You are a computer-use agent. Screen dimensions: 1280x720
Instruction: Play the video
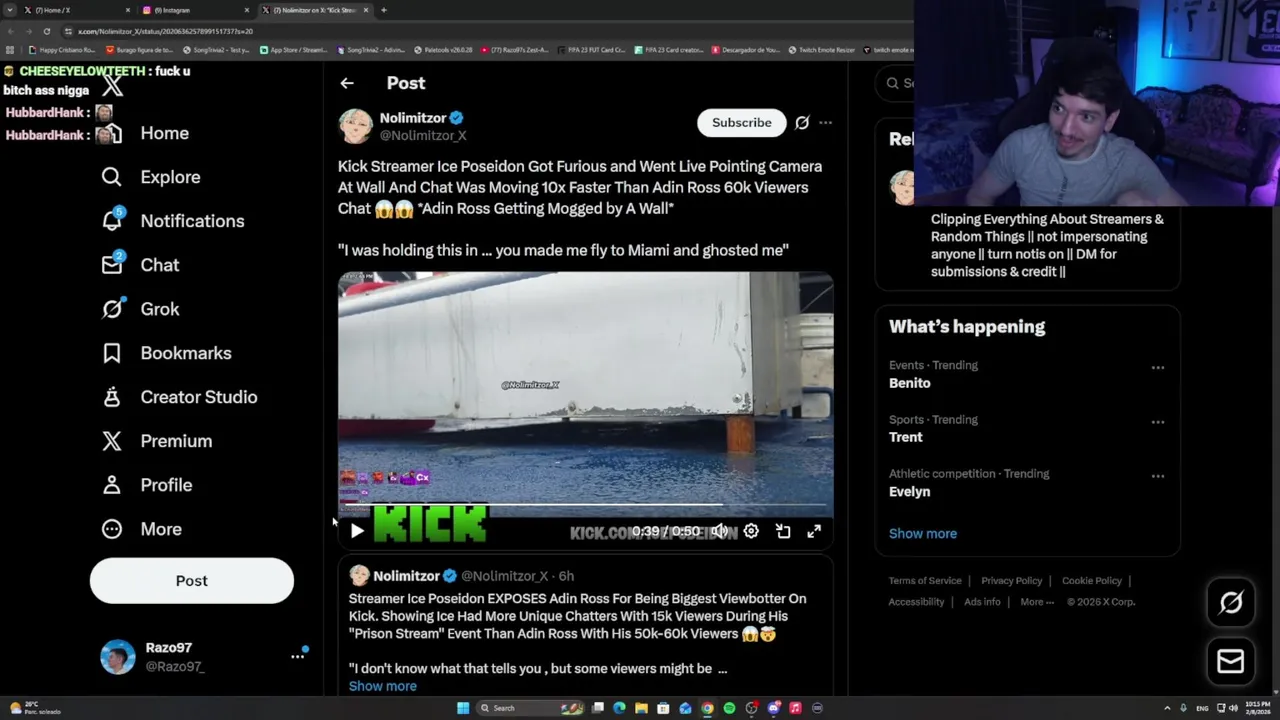tap(357, 531)
